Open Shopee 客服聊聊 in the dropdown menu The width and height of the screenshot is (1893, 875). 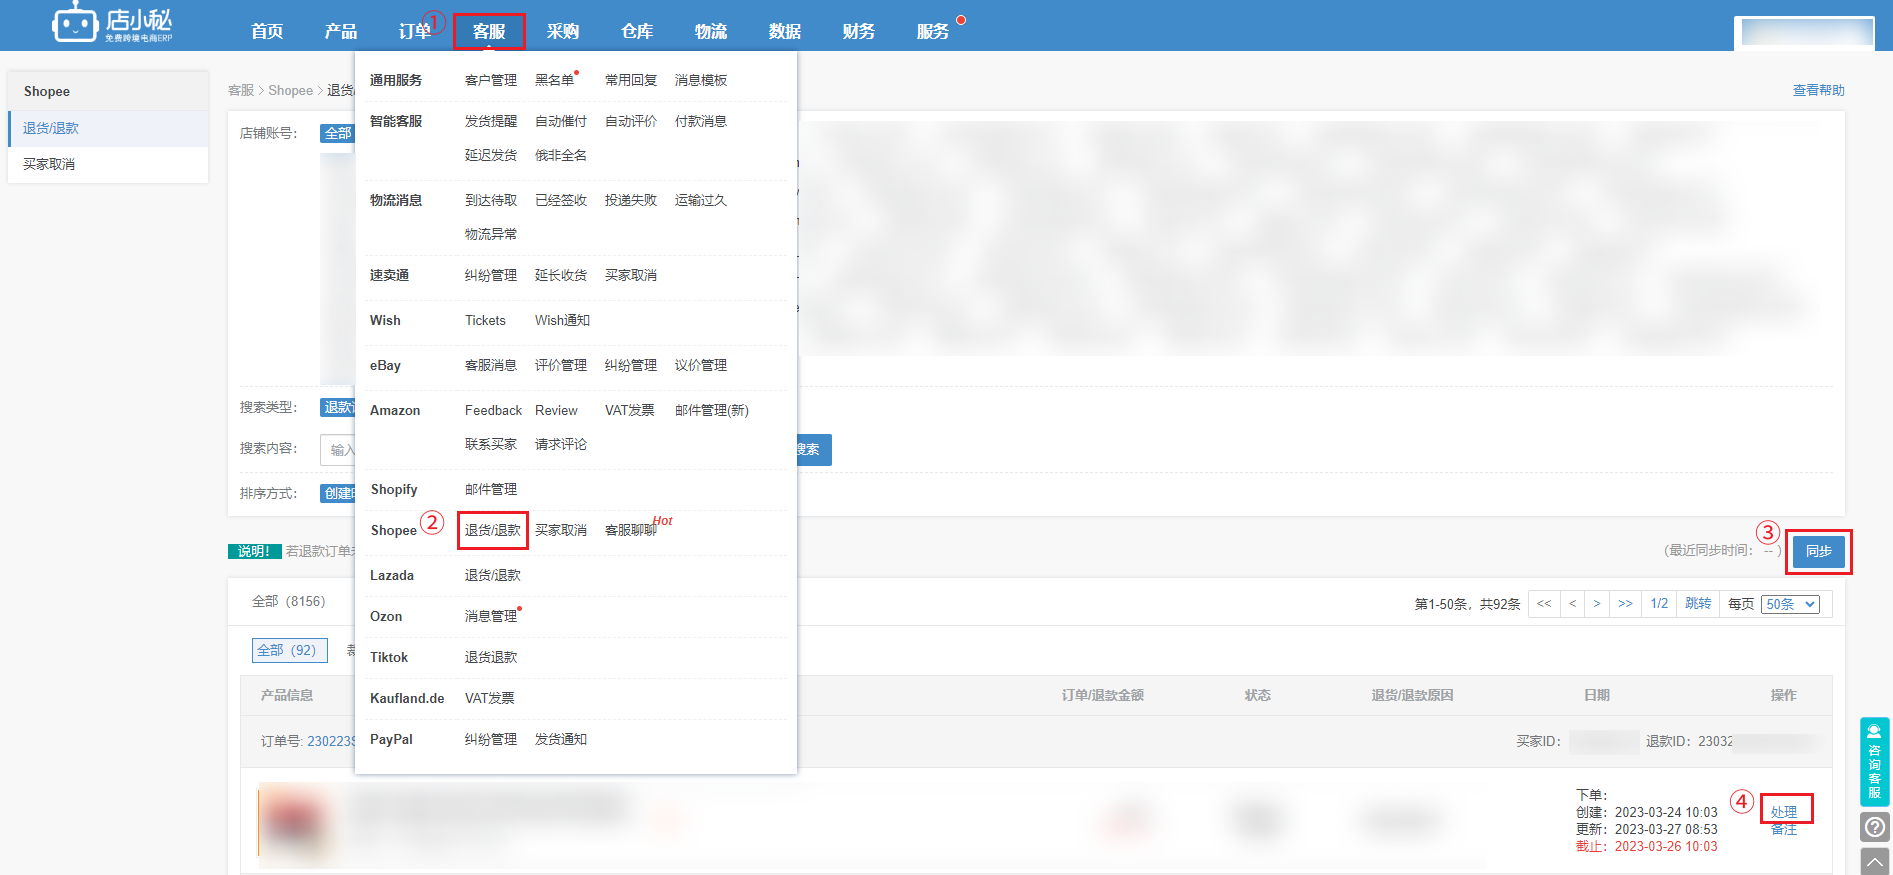point(631,530)
